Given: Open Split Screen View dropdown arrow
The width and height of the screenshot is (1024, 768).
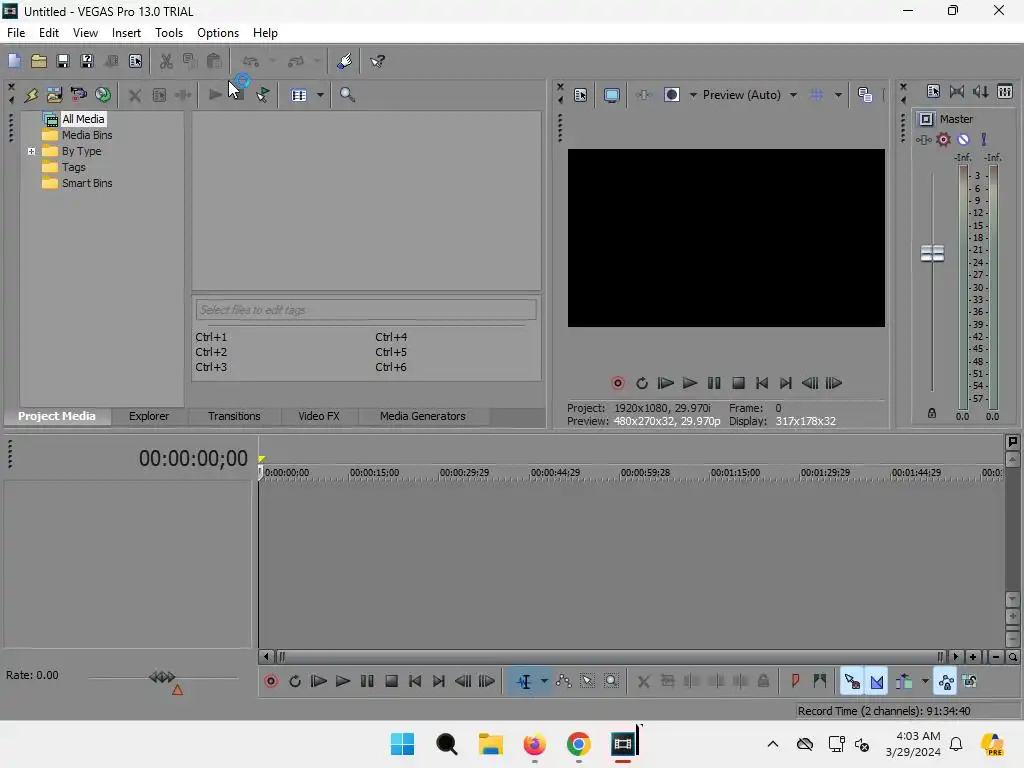Looking at the screenshot, I should coord(693,95).
